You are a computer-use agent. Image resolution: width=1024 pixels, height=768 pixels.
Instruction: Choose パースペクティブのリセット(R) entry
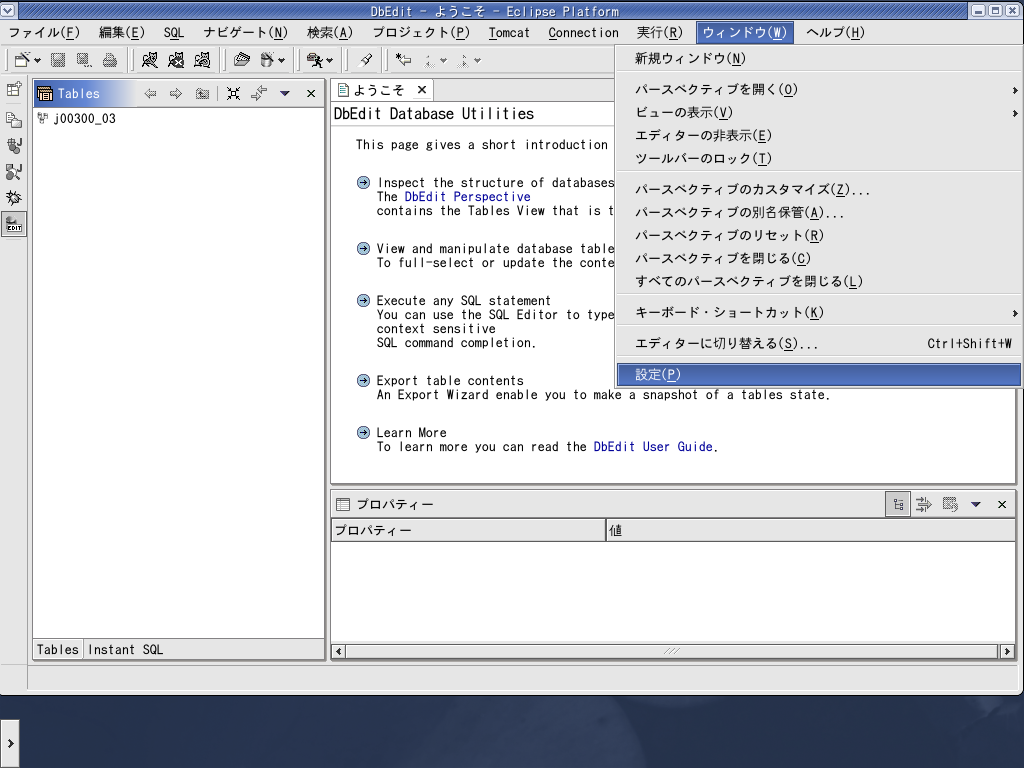[818, 235]
